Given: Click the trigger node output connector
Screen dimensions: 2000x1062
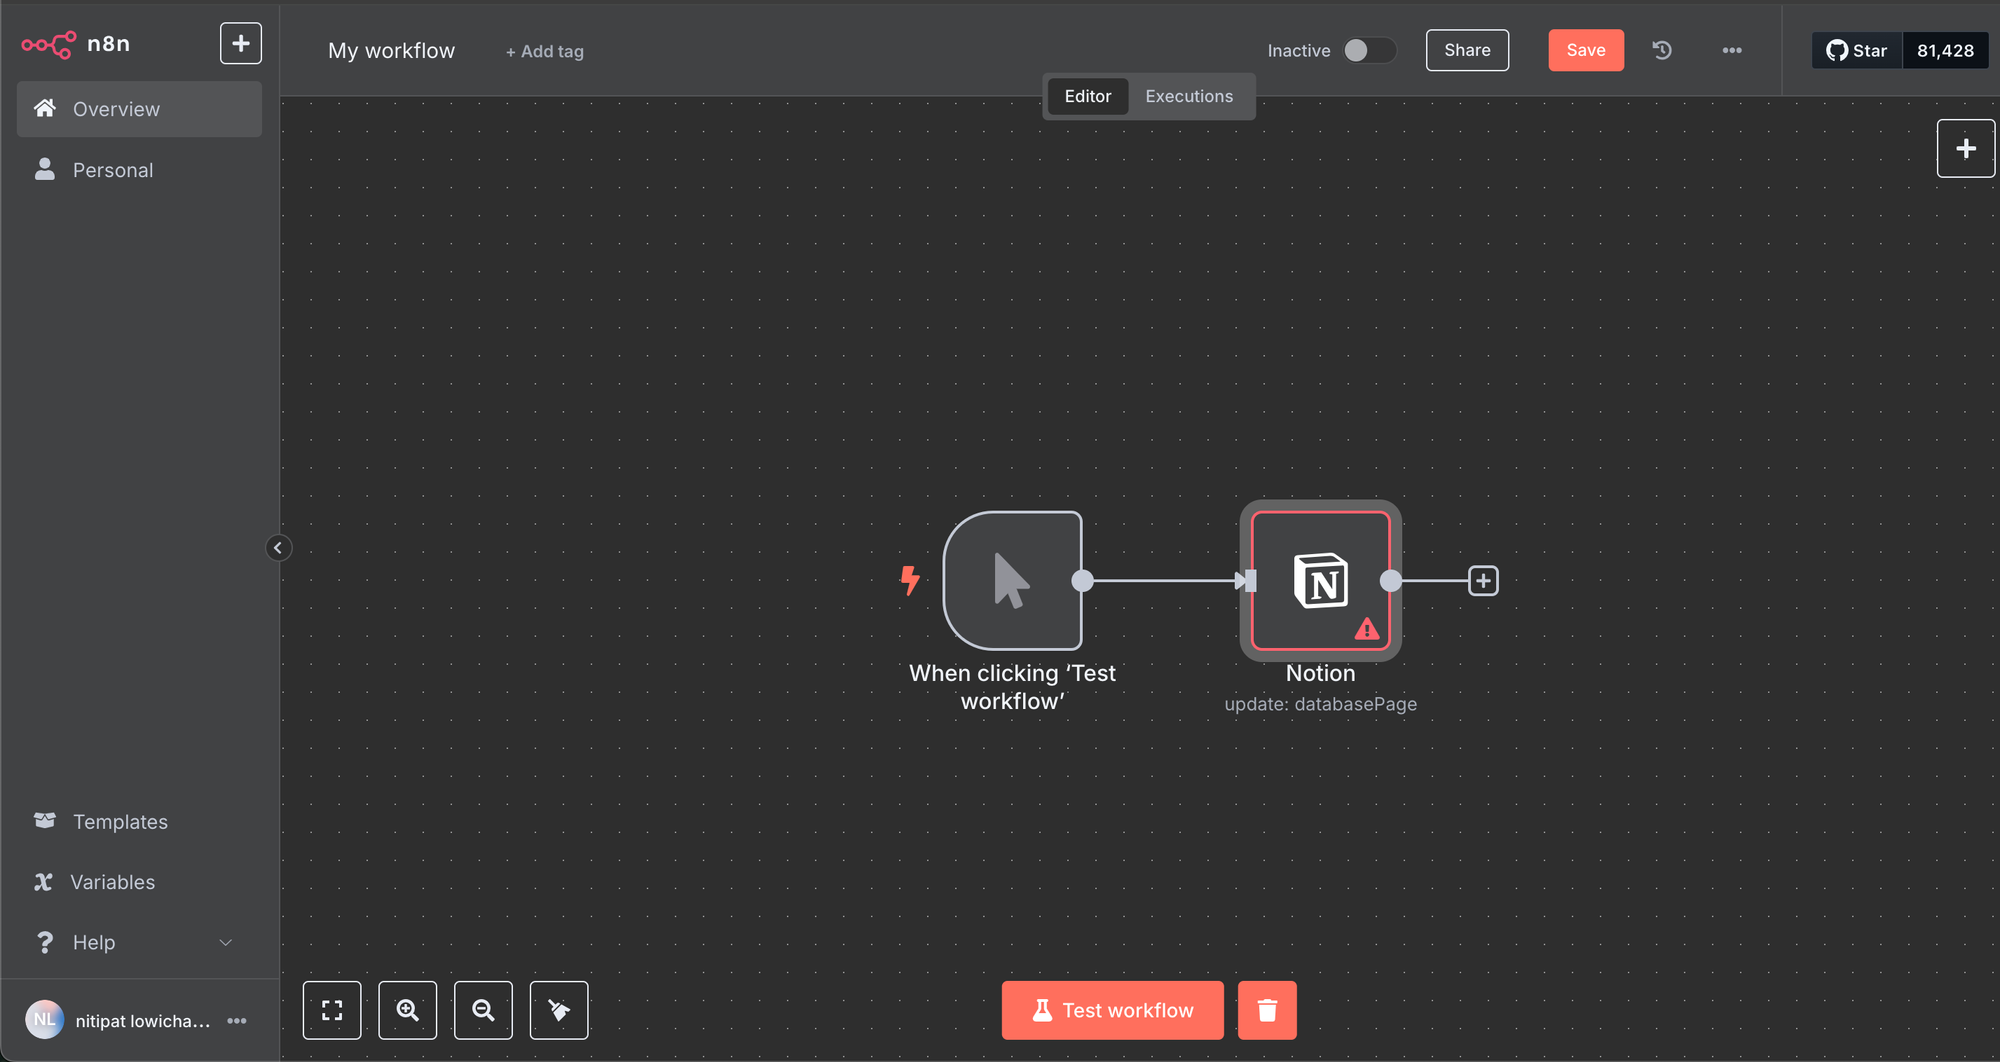Looking at the screenshot, I should (x=1082, y=580).
